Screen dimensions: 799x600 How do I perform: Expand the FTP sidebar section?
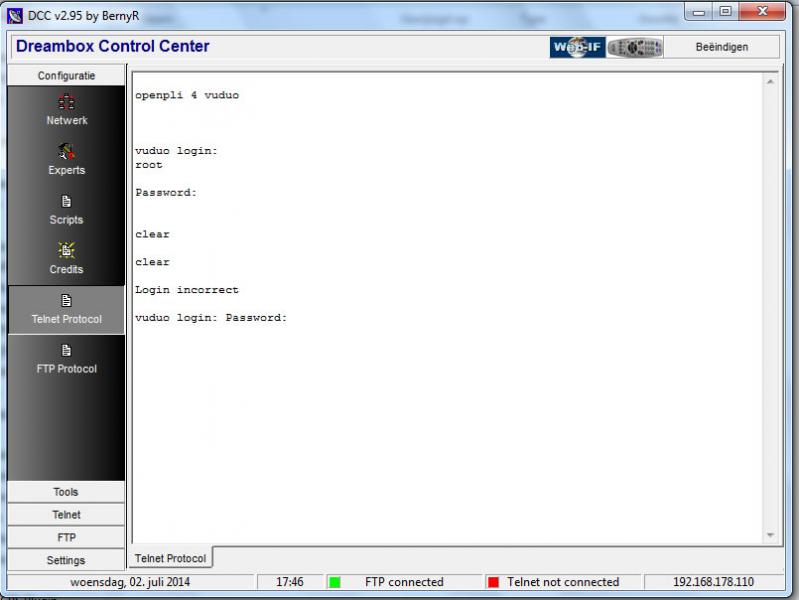pyautogui.click(x=66, y=538)
